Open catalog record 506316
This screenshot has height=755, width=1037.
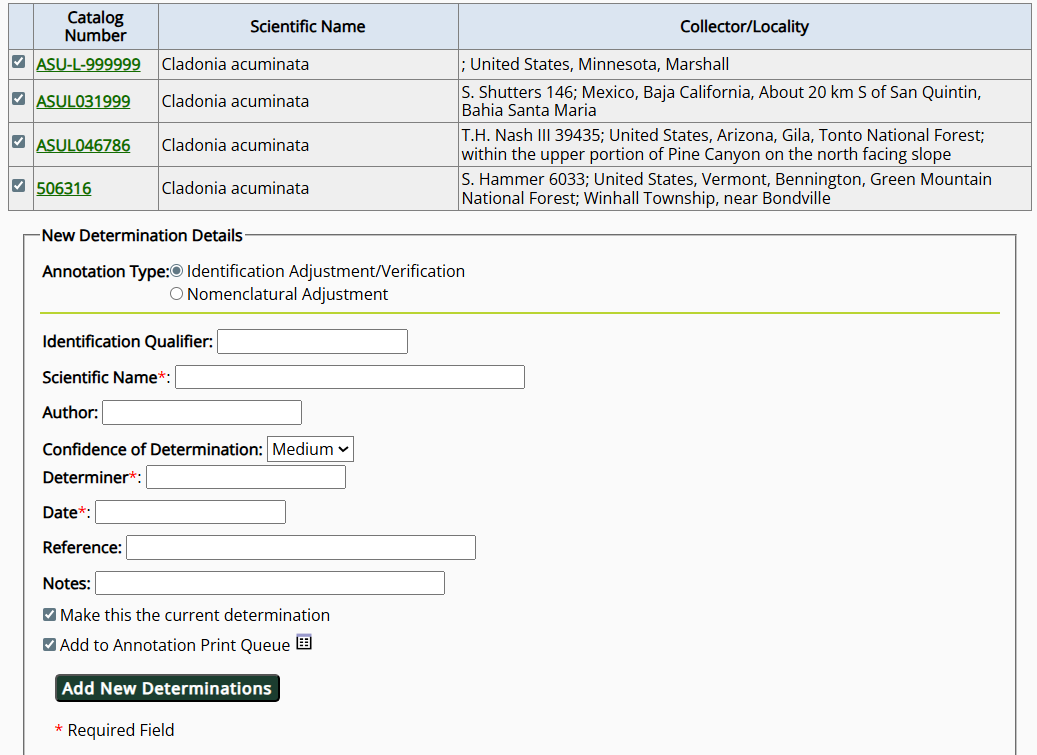63,188
